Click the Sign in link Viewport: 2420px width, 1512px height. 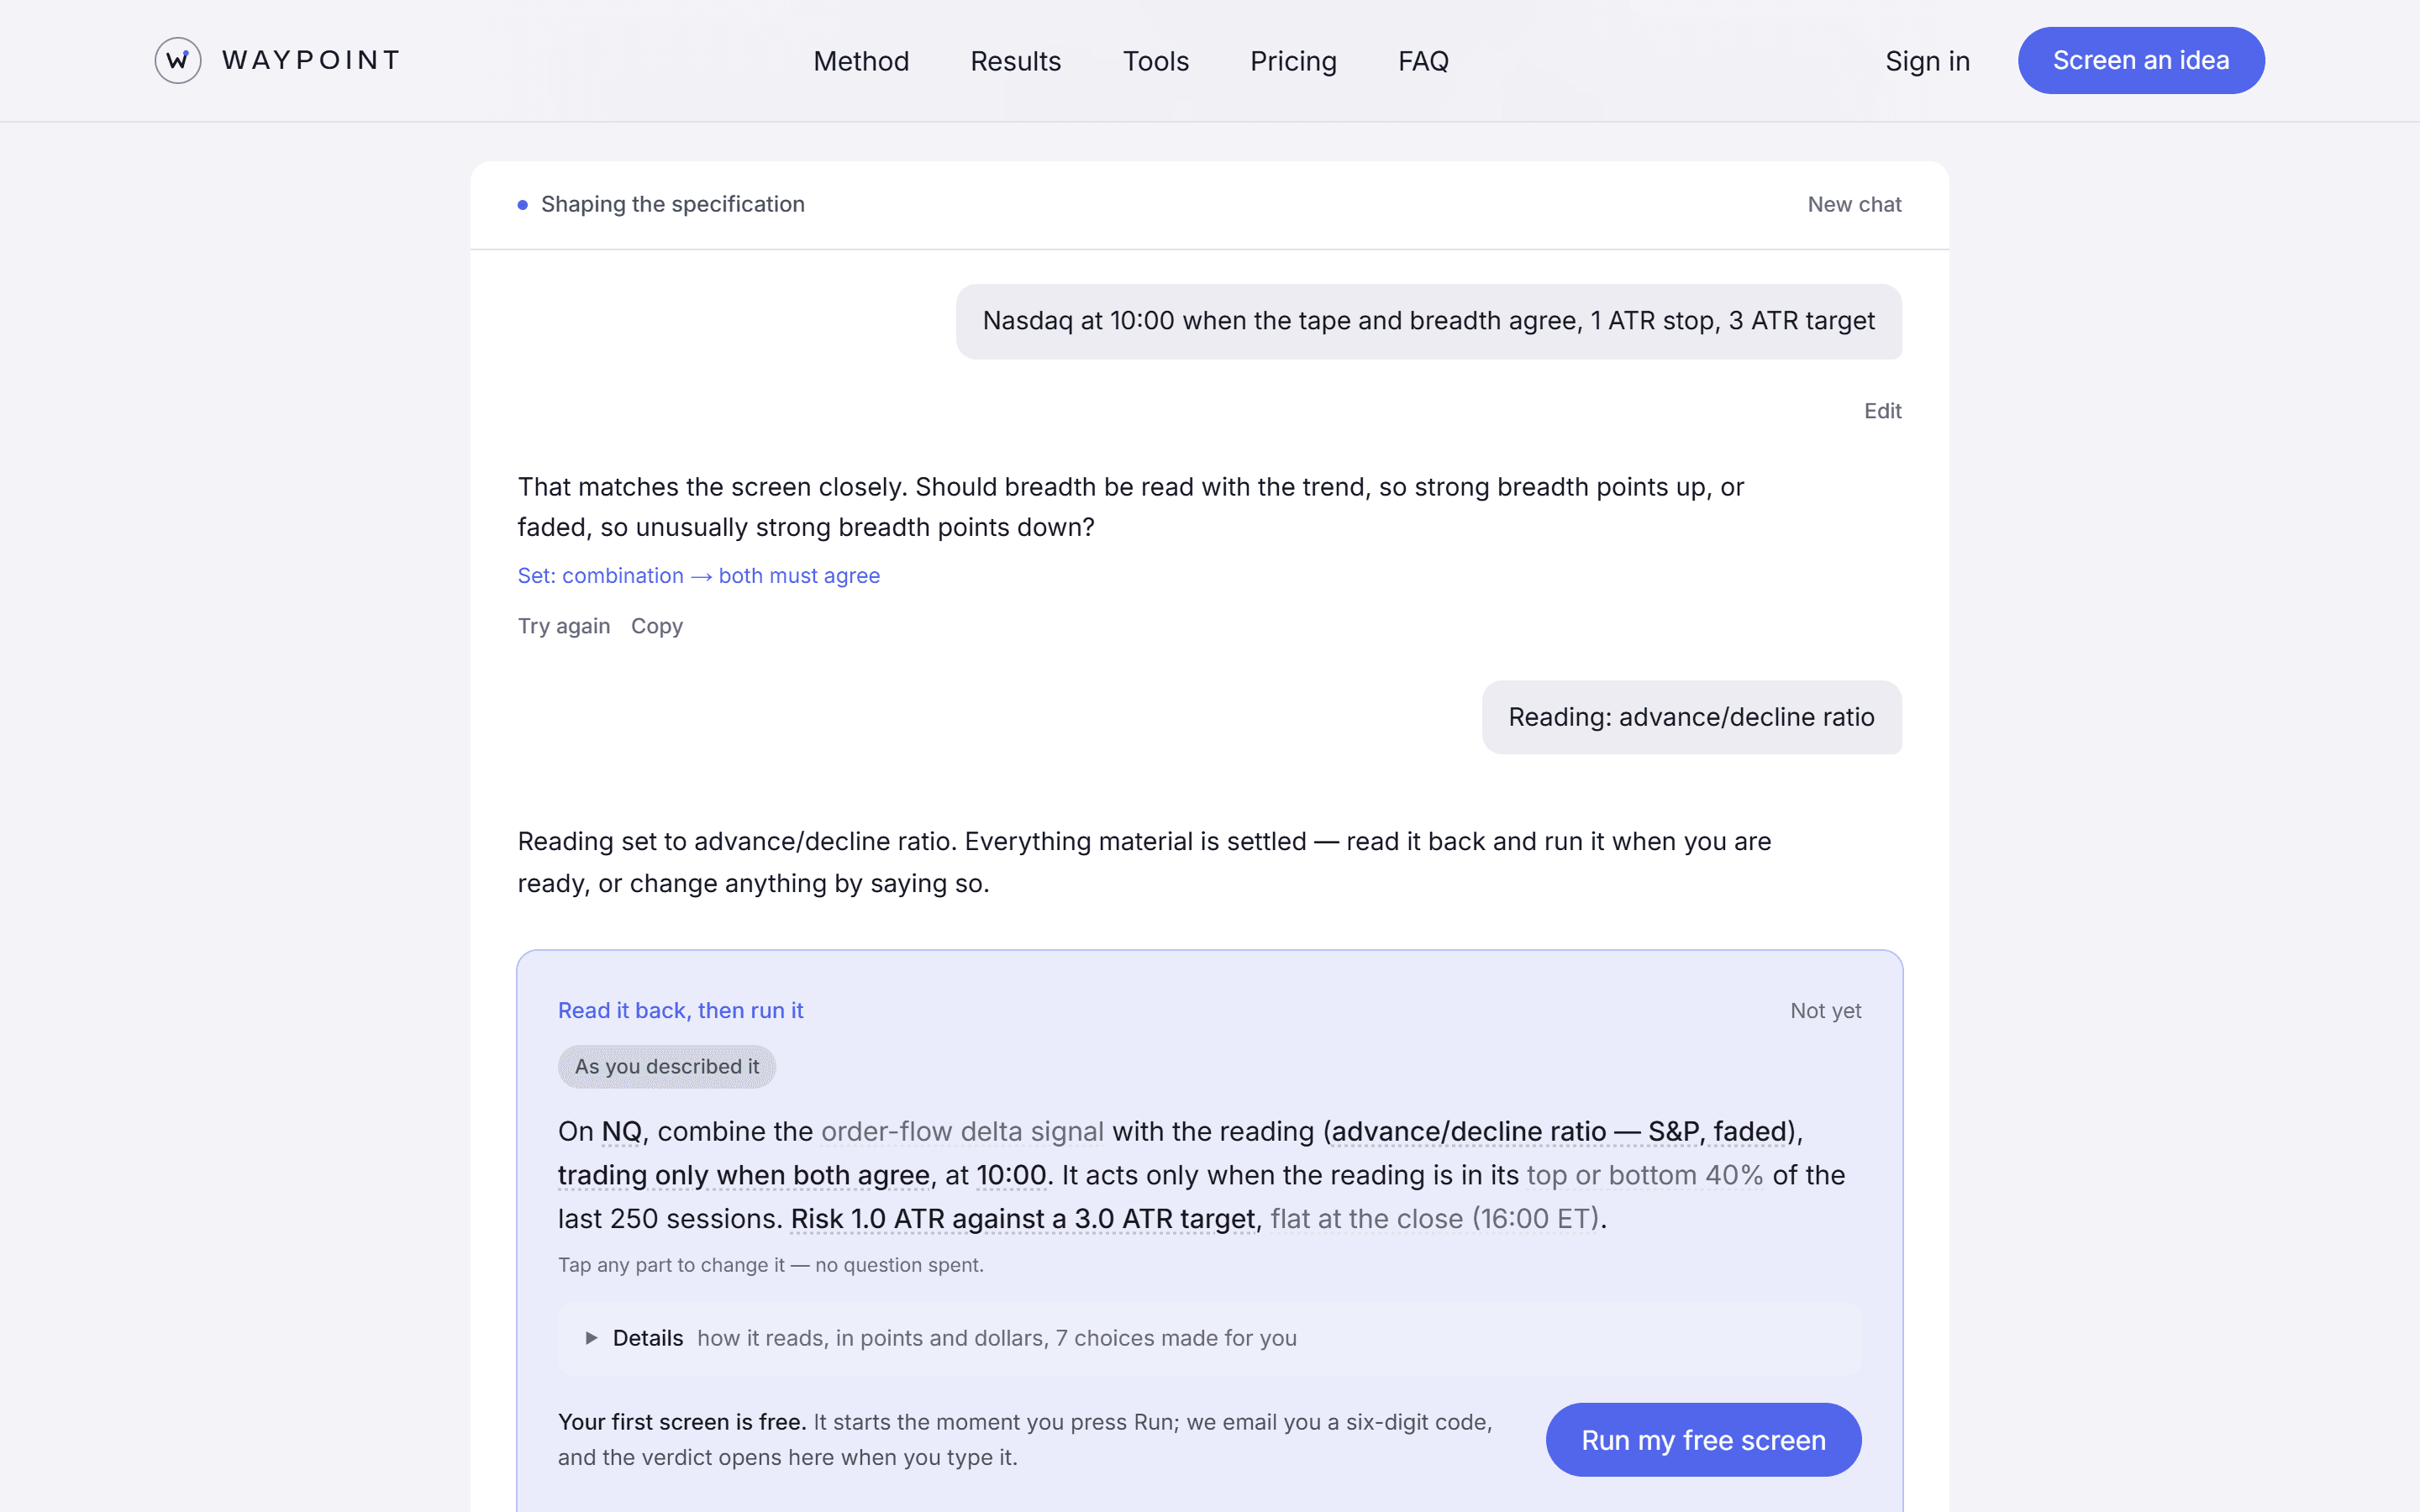point(1927,61)
